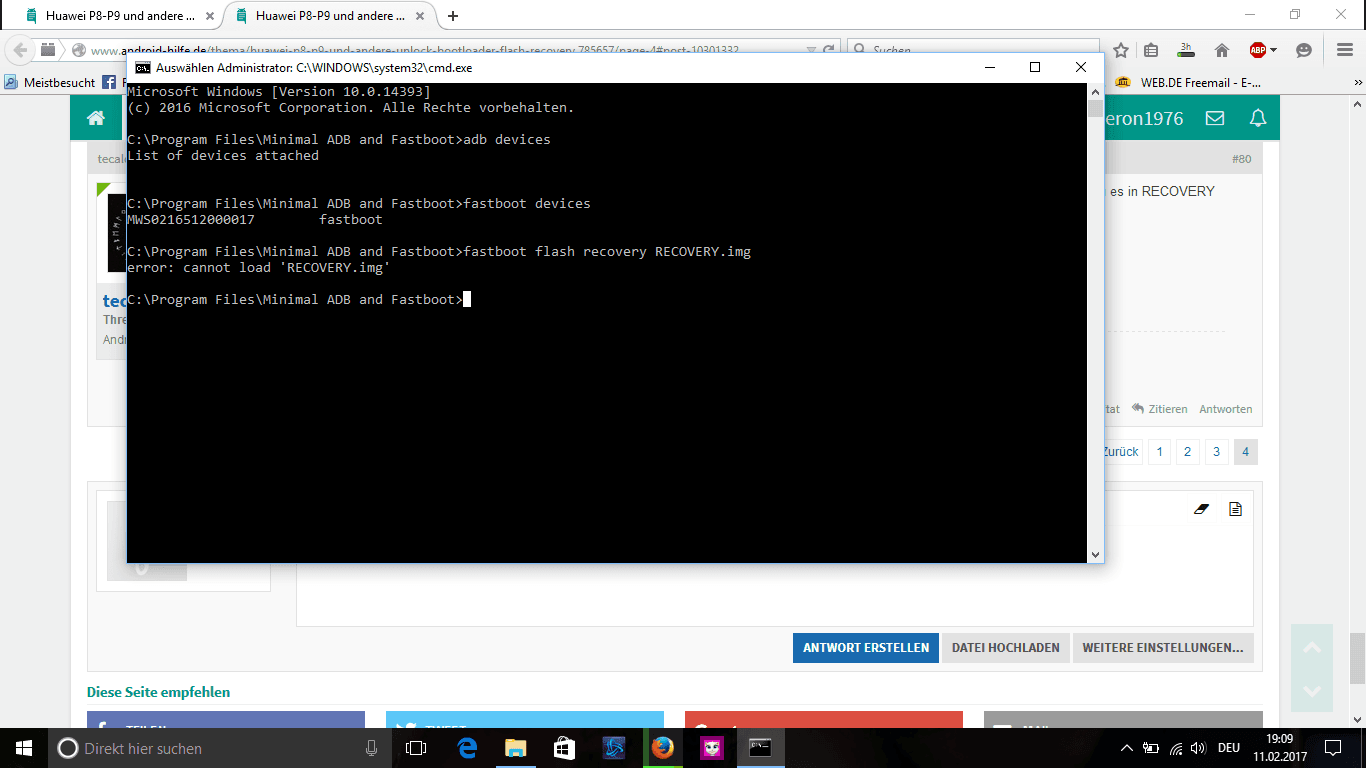Open the bookmarks list icon in Firefox
This screenshot has width=1366, height=768.
click(1151, 50)
